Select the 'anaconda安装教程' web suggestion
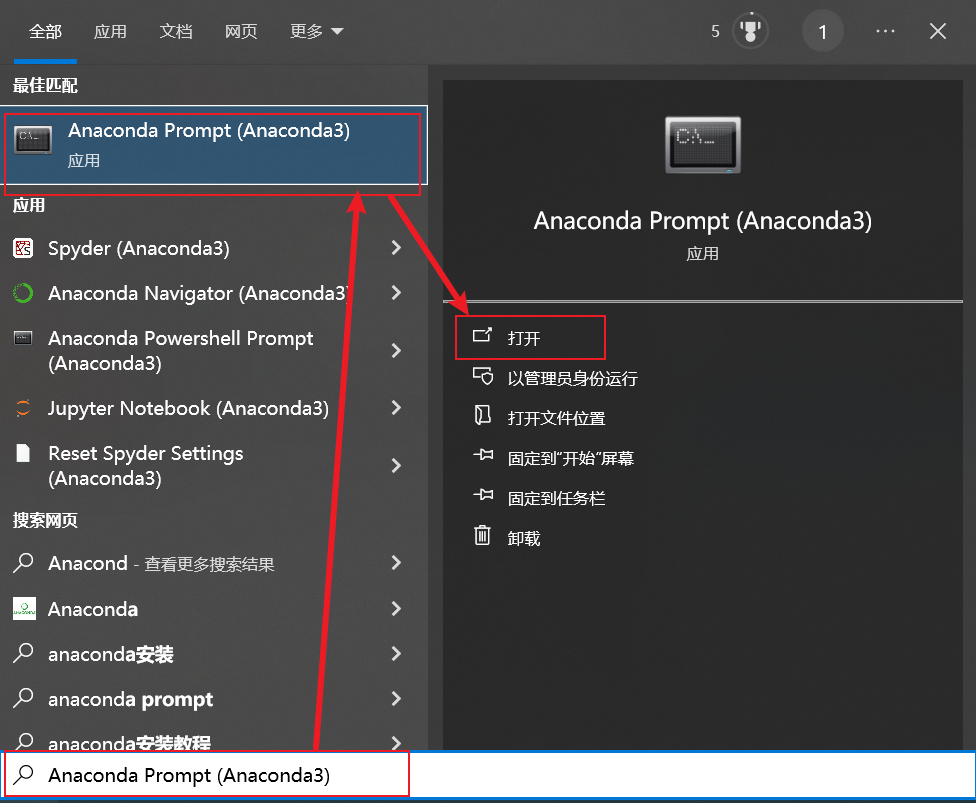The width and height of the screenshot is (976, 803). (214, 737)
